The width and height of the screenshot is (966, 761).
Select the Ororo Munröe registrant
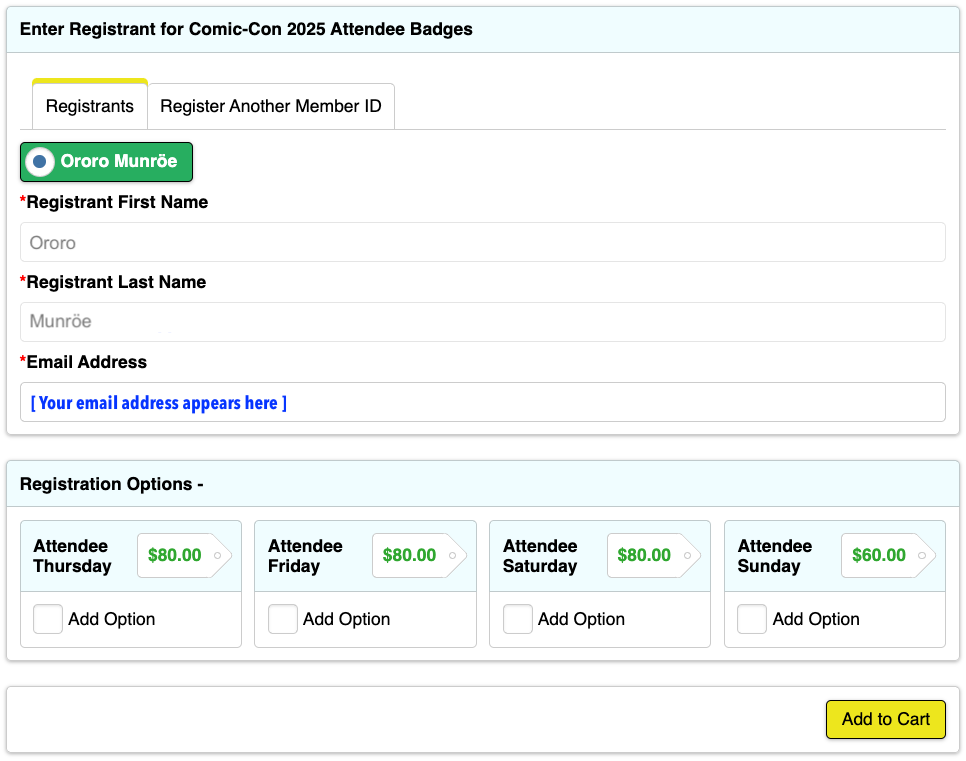(106, 161)
